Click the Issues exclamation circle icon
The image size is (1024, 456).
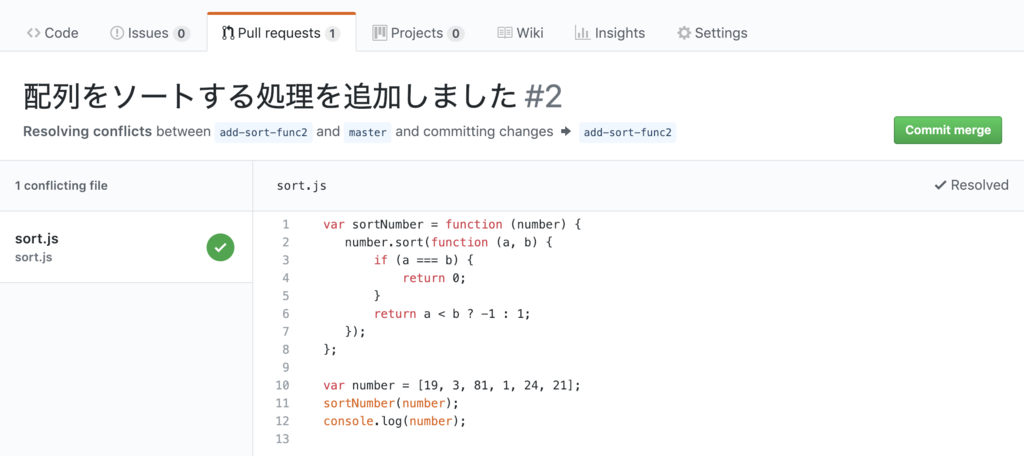coord(117,33)
